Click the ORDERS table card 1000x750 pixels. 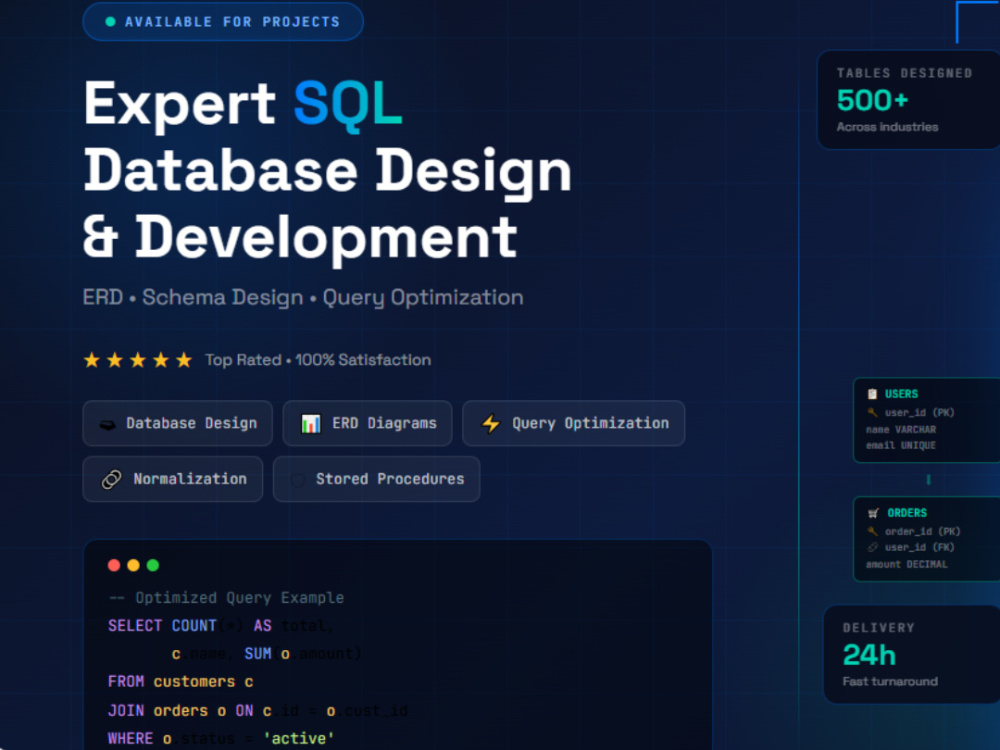click(927, 539)
